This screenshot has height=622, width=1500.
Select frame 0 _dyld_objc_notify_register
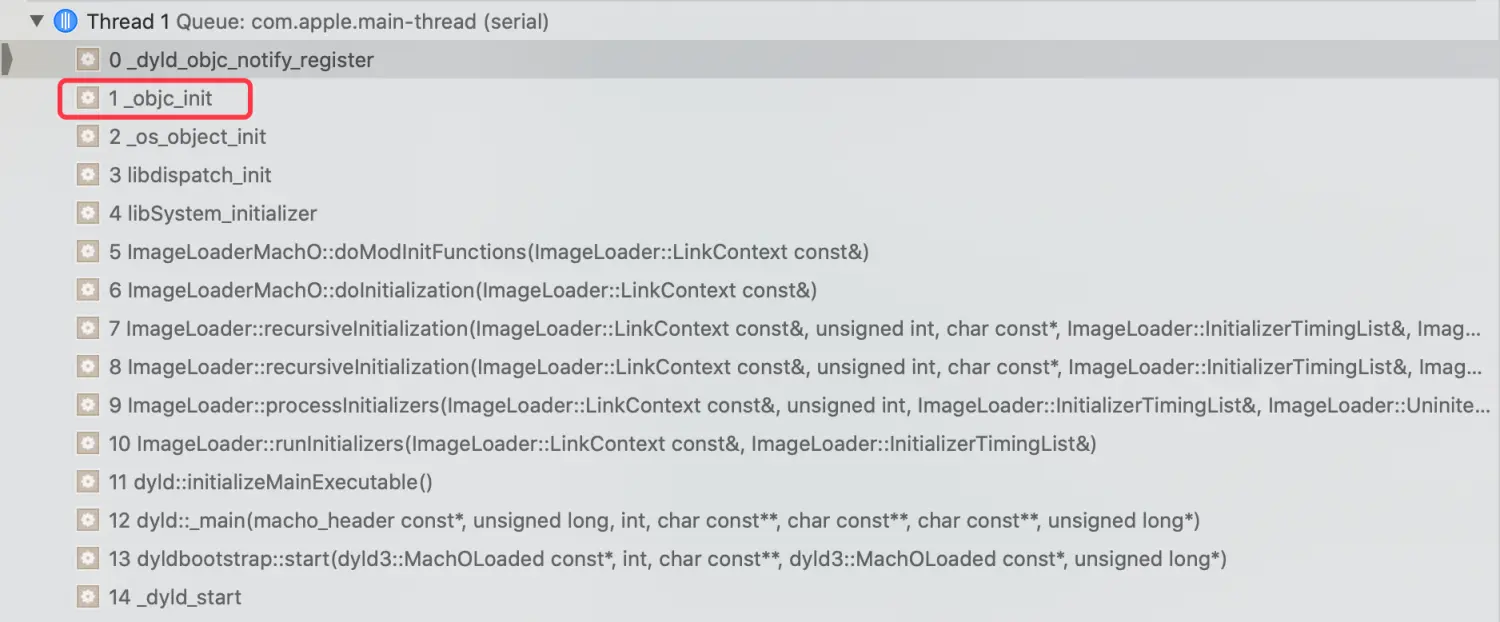pos(750,60)
